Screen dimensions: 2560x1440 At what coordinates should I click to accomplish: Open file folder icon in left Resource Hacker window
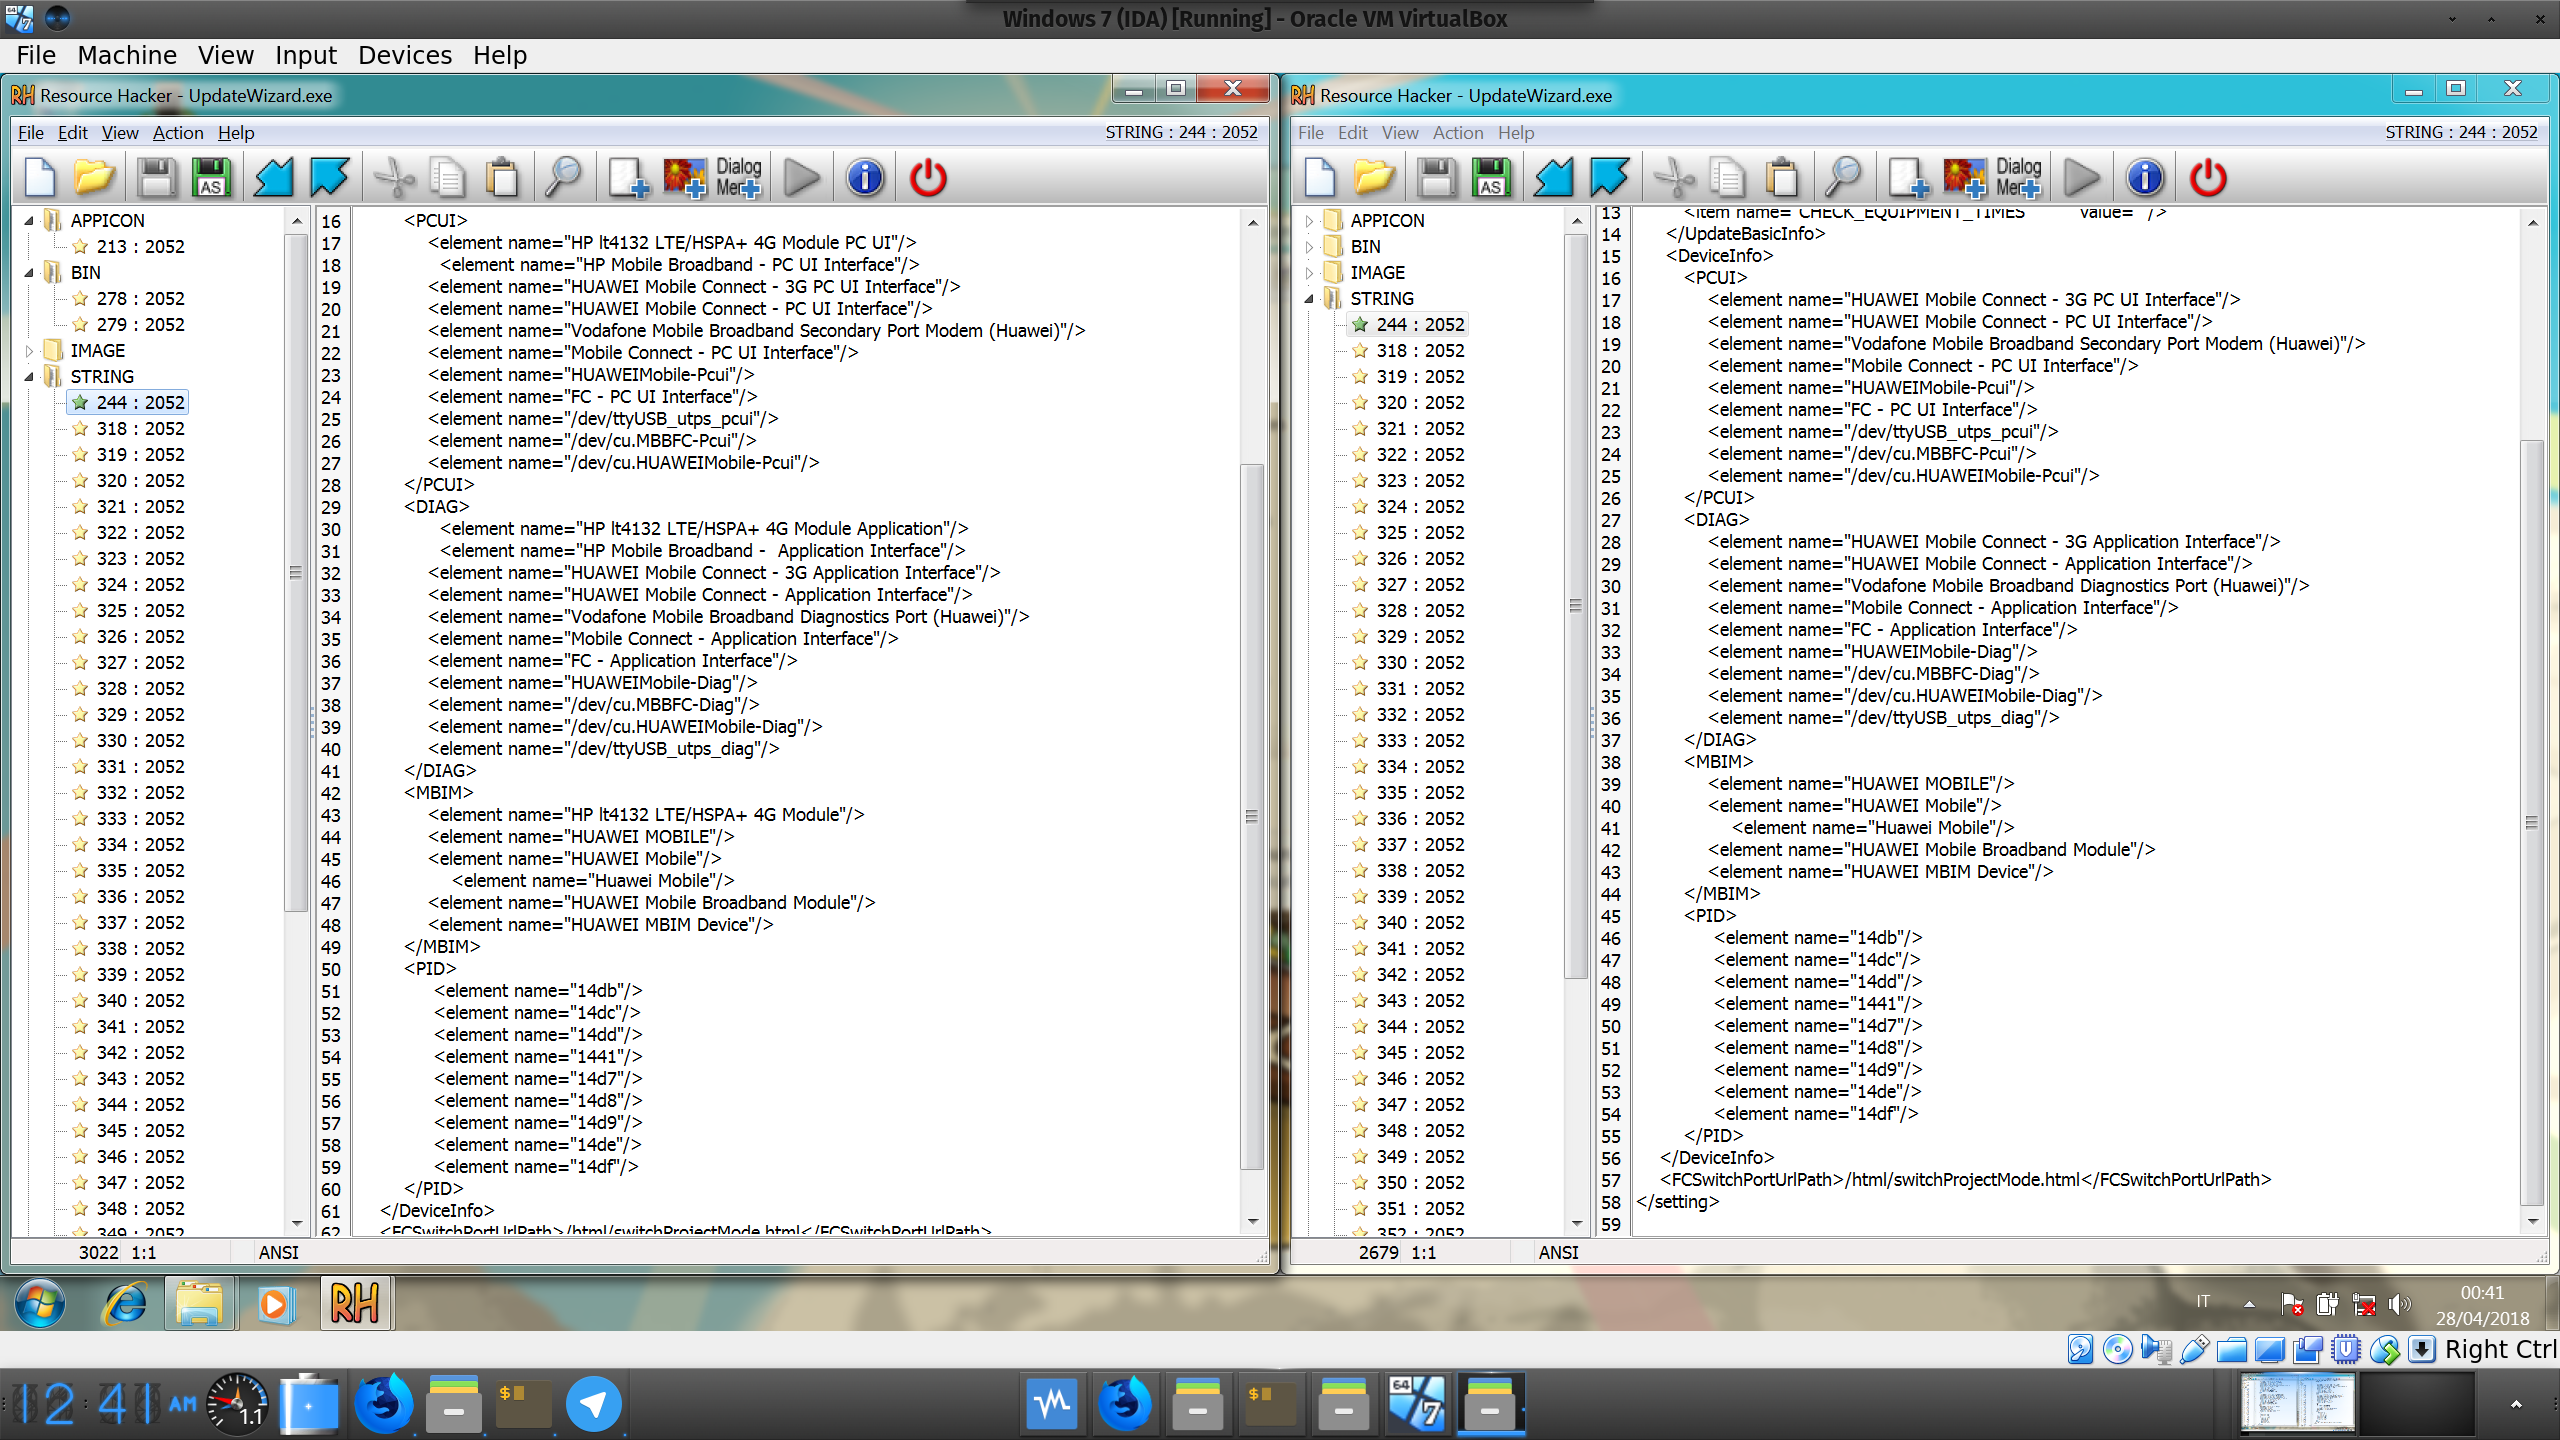[94, 178]
